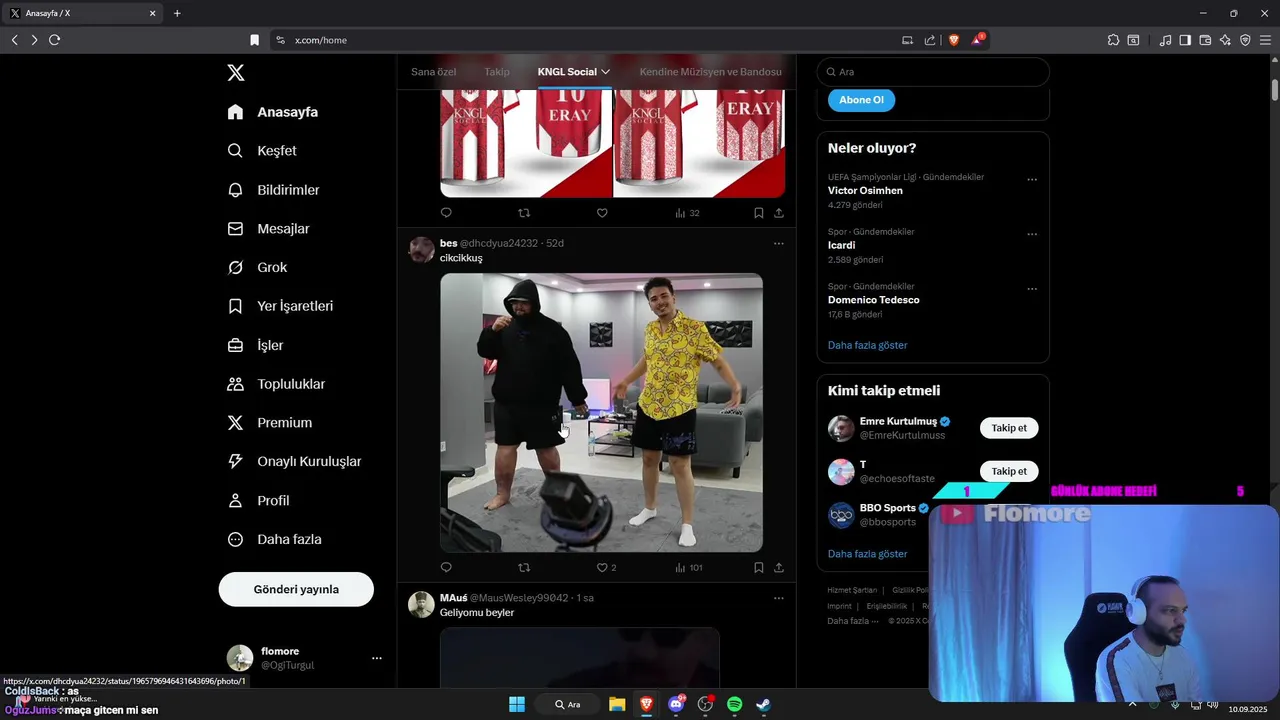Open Onaylı Kuruluşlar page
Screen dimensions: 1280x720
[x=295, y=462]
